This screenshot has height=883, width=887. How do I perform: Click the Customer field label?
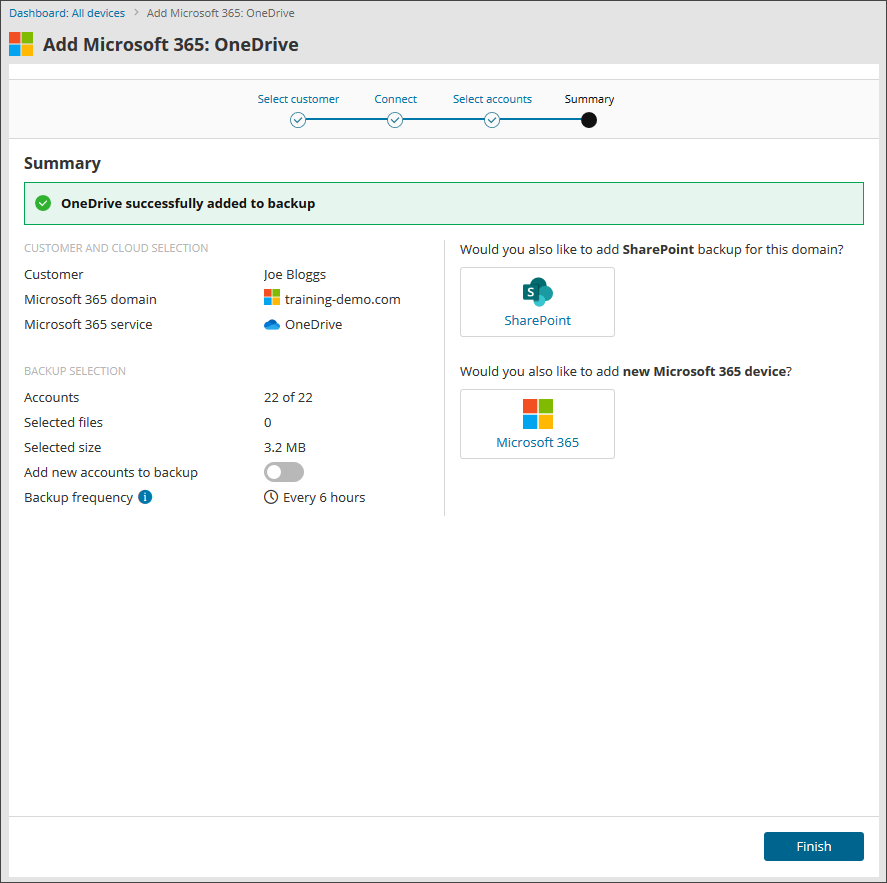click(x=54, y=274)
